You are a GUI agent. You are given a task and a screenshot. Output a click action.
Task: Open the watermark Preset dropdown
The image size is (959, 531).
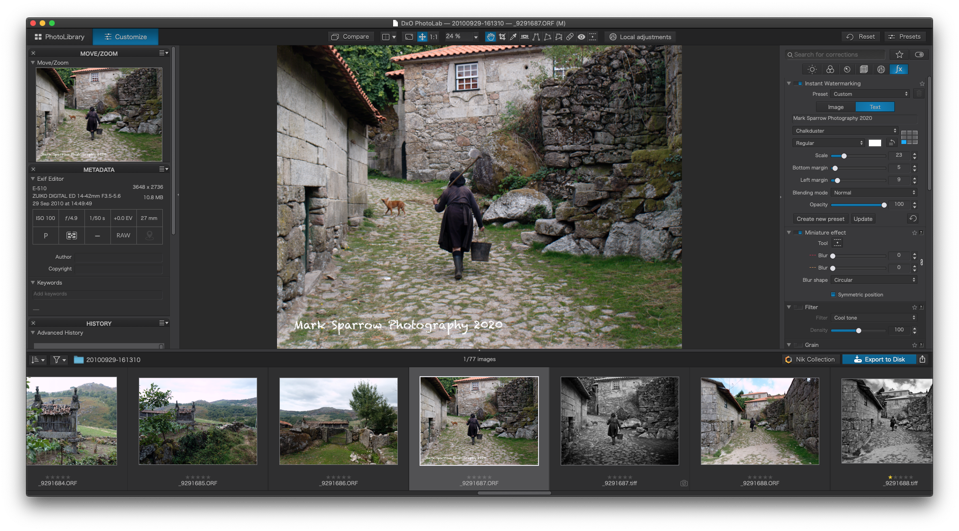(x=870, y=94)
